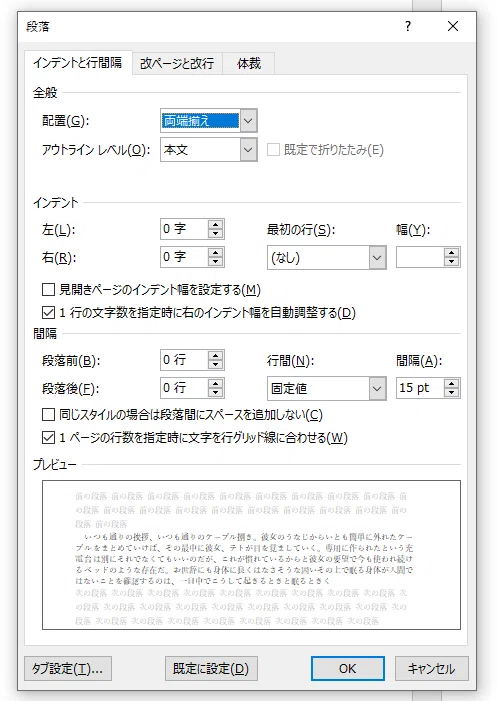The image size is (498, 701).
Task: Switch to the 改ページと改行 tab
Action: click(x=177, y=63)
